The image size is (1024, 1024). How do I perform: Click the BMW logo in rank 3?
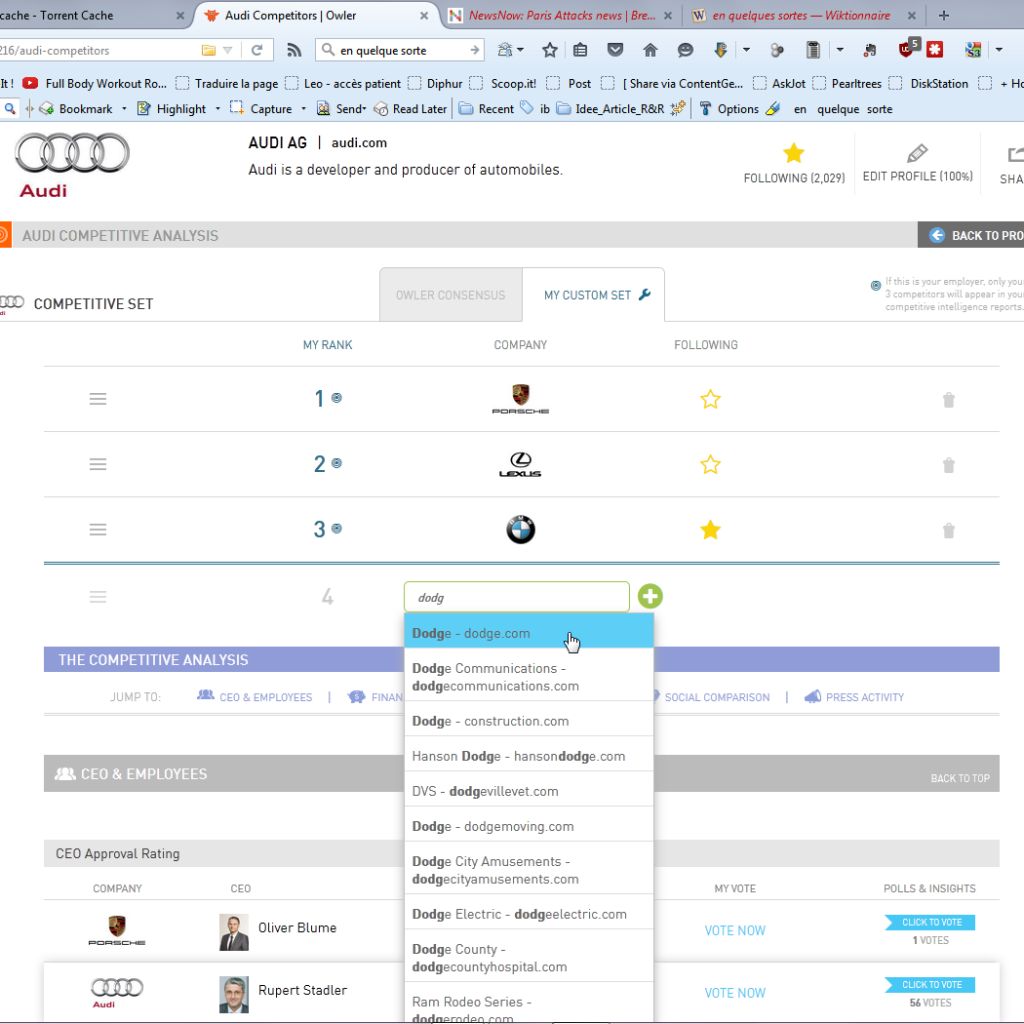coord(520,530)
